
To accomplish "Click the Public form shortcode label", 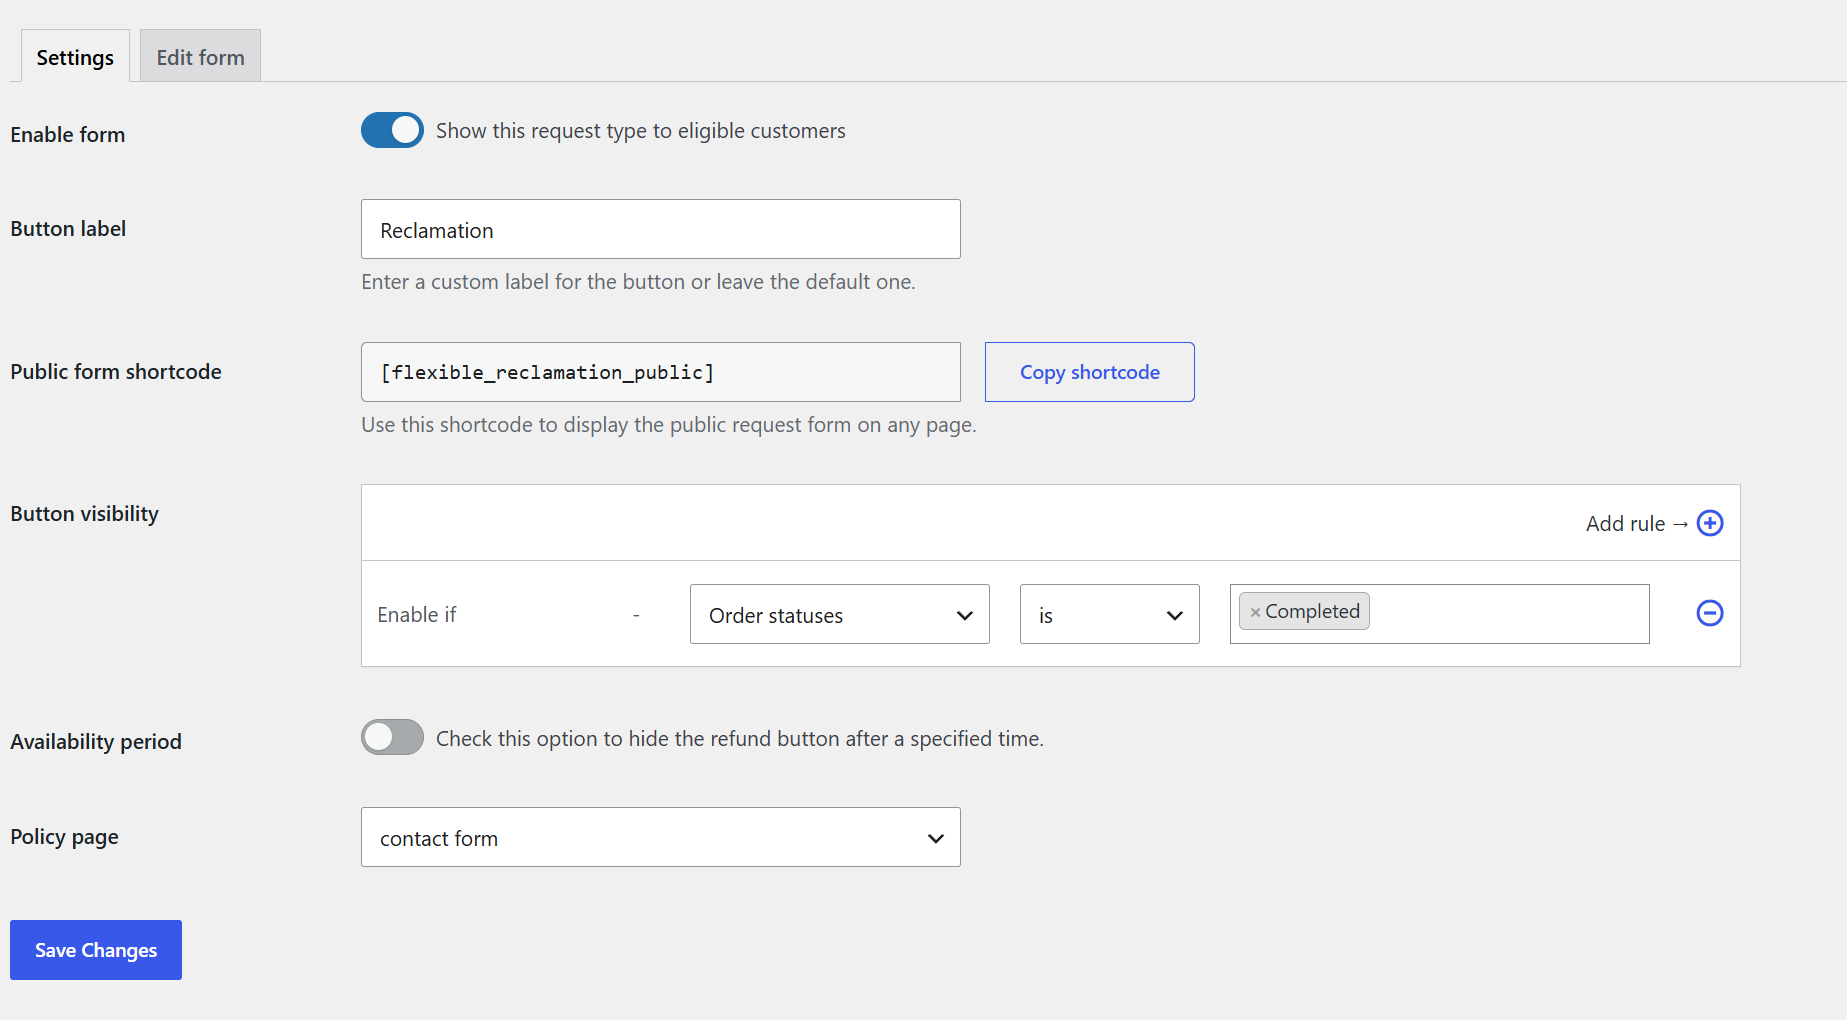I will (x=116, y=371).
